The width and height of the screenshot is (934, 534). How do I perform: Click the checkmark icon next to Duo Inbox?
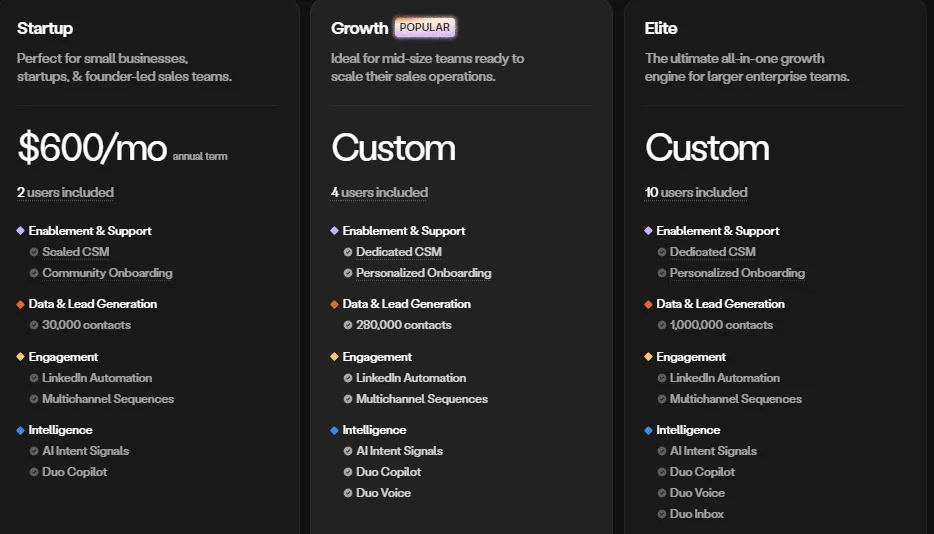coord(662,514)
